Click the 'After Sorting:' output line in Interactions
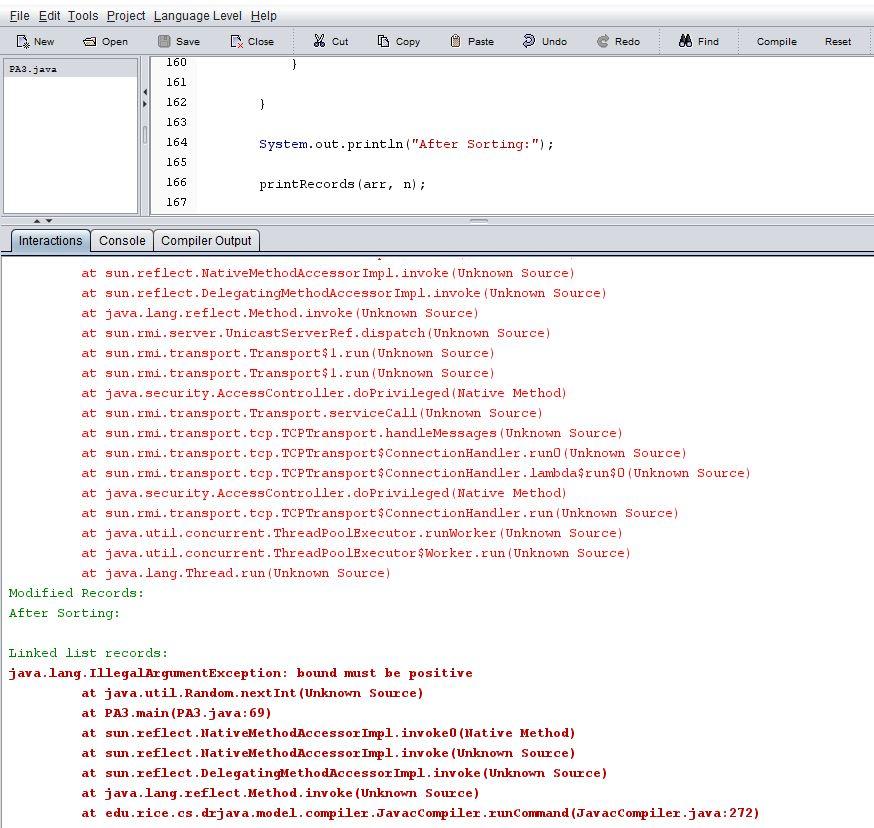 [64, 613]
